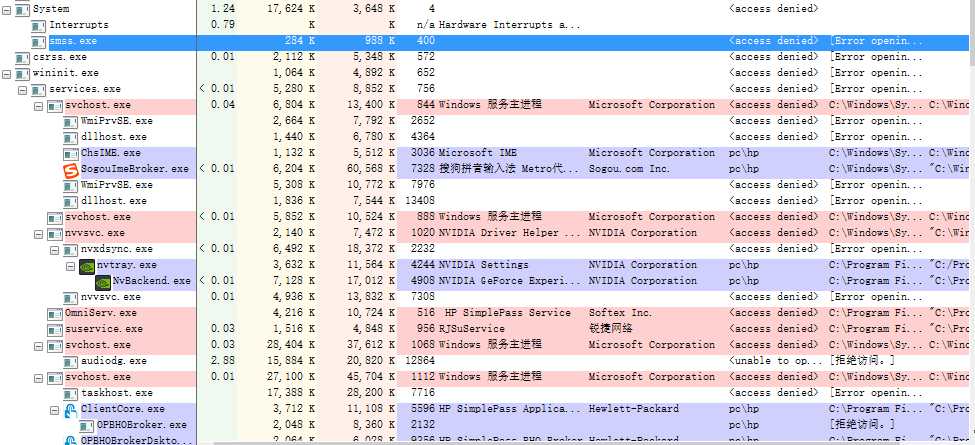This screenshot has height=445, width=975.
Task: Collapse the nvtray.exe tree node
Action: 71,266
